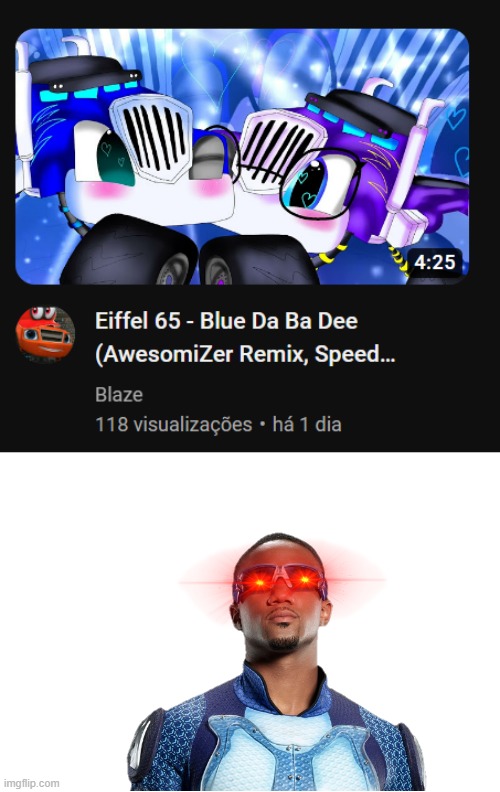
Task: Click the blue truck's grille
Action: click(151, 136)
